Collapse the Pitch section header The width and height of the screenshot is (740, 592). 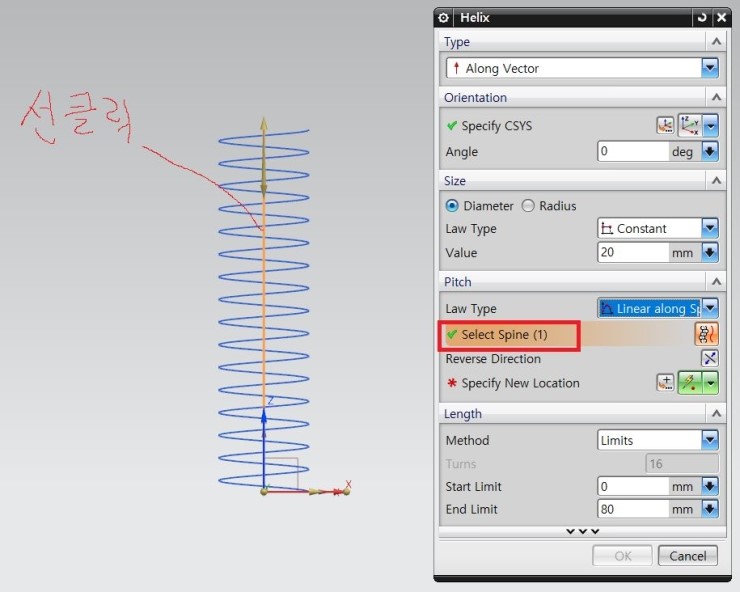pos(715,282)
